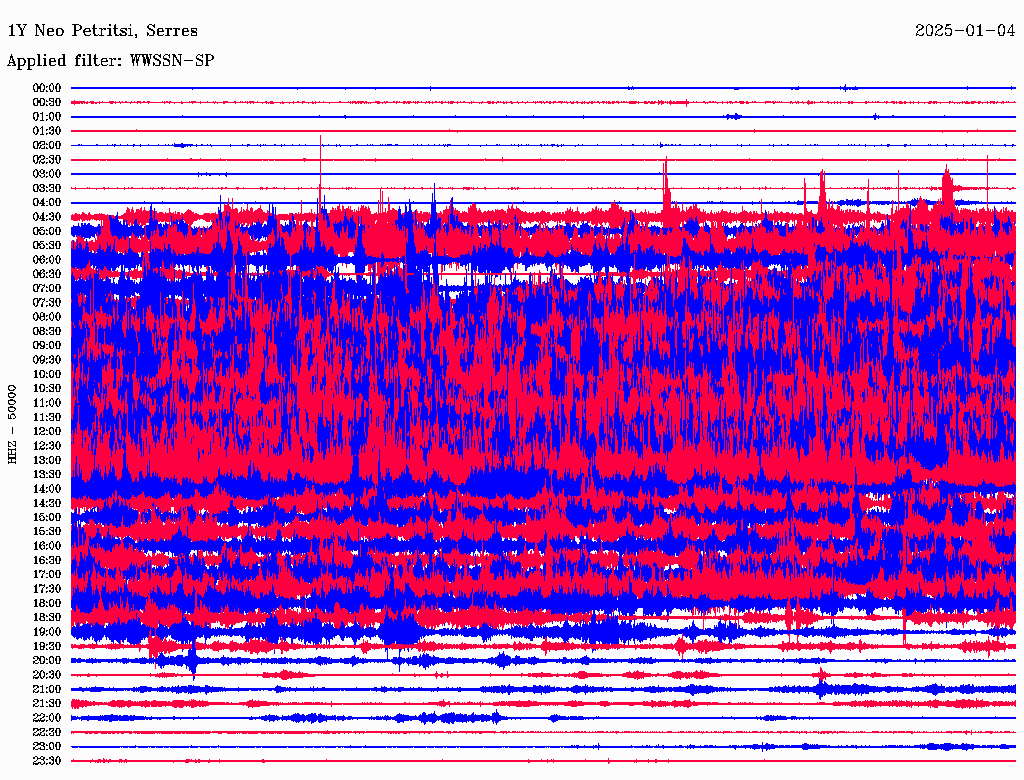The height and width of the screenshot is (780, 1024).
Task: Click the 20:30 time label
Action: [47, 675]
